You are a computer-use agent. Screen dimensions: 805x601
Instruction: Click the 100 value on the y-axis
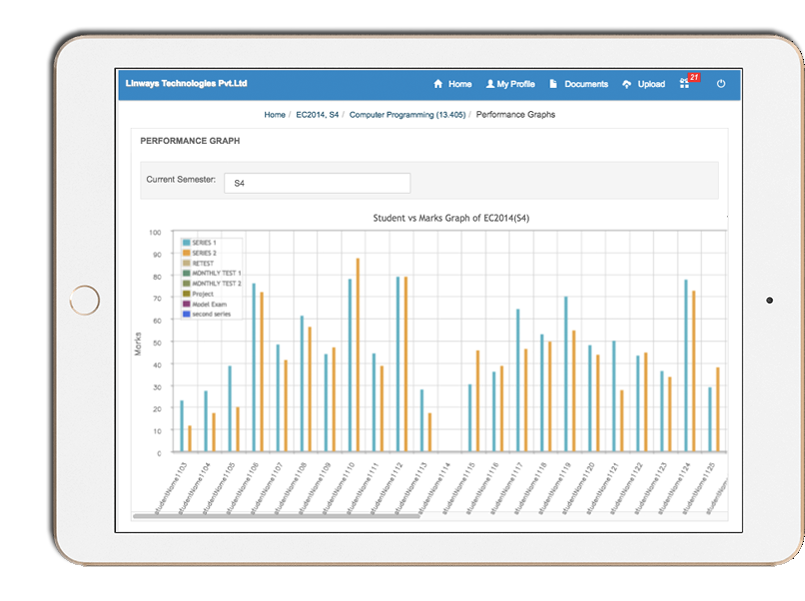(155, 232)
